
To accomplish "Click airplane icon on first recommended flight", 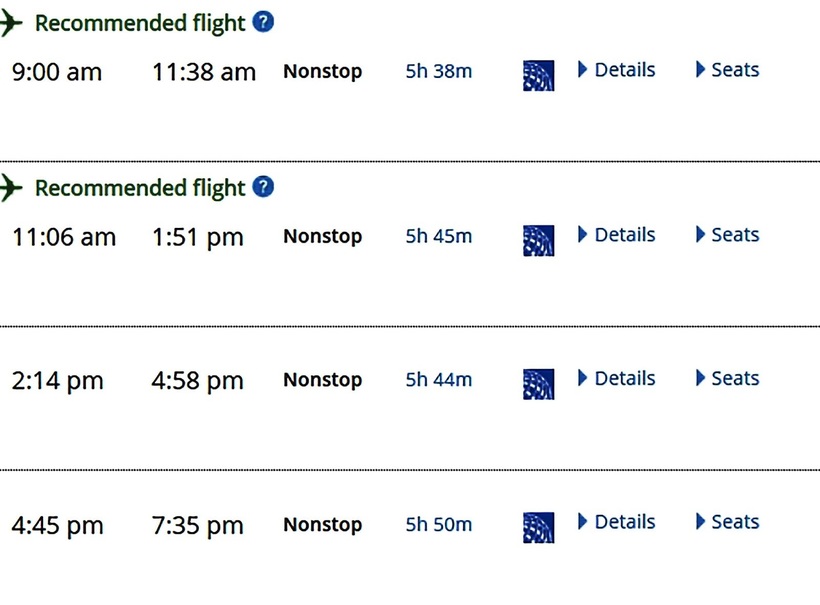I will point(11,24).
